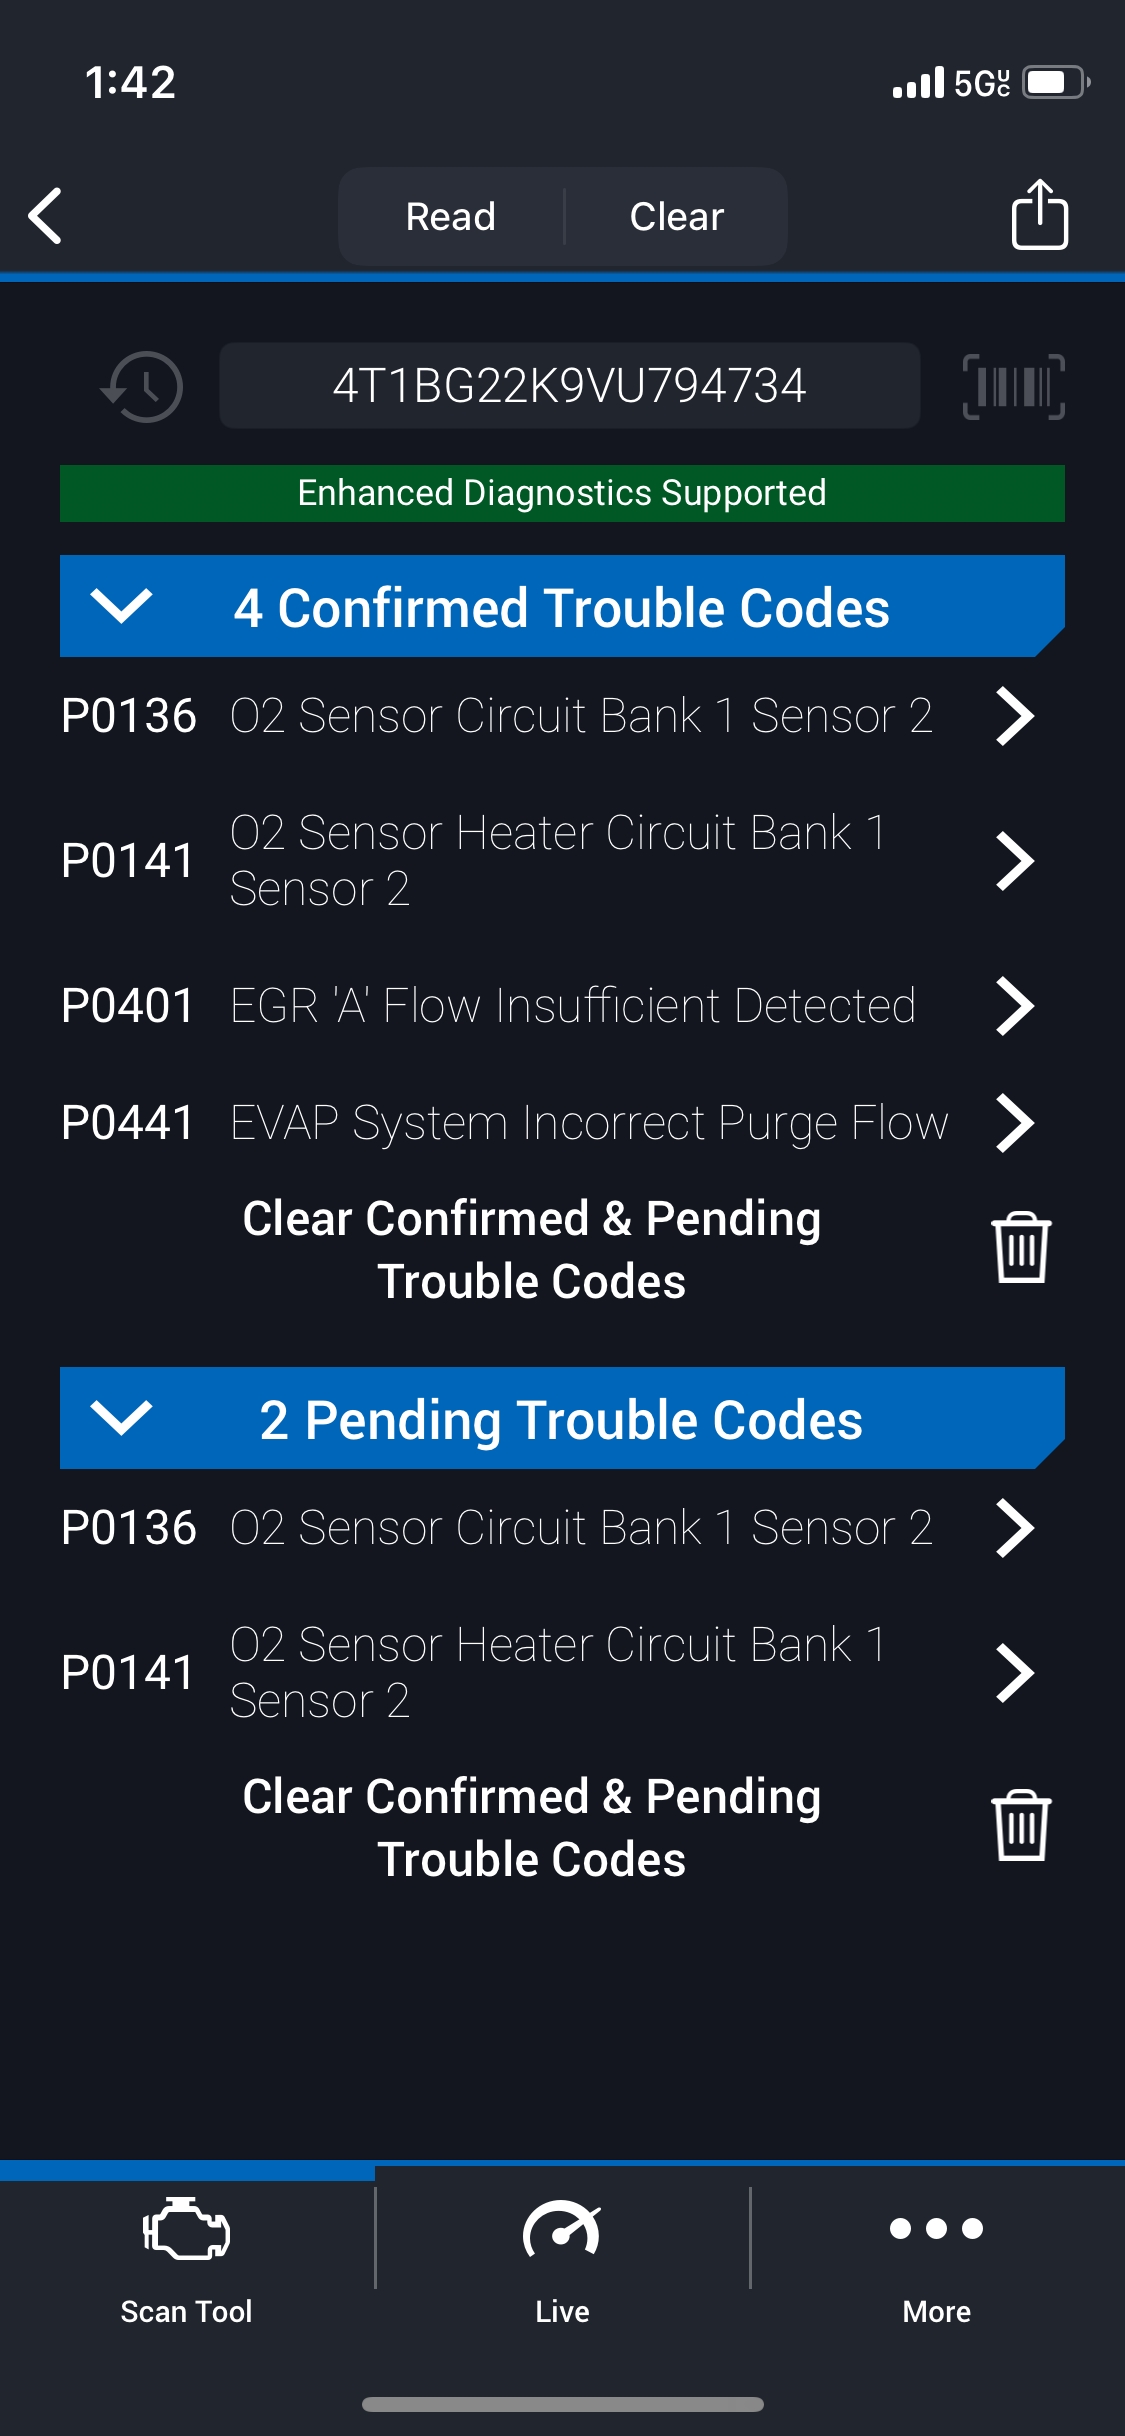
Task: Tap trash icon under pending codes
Action: 1021,1826
